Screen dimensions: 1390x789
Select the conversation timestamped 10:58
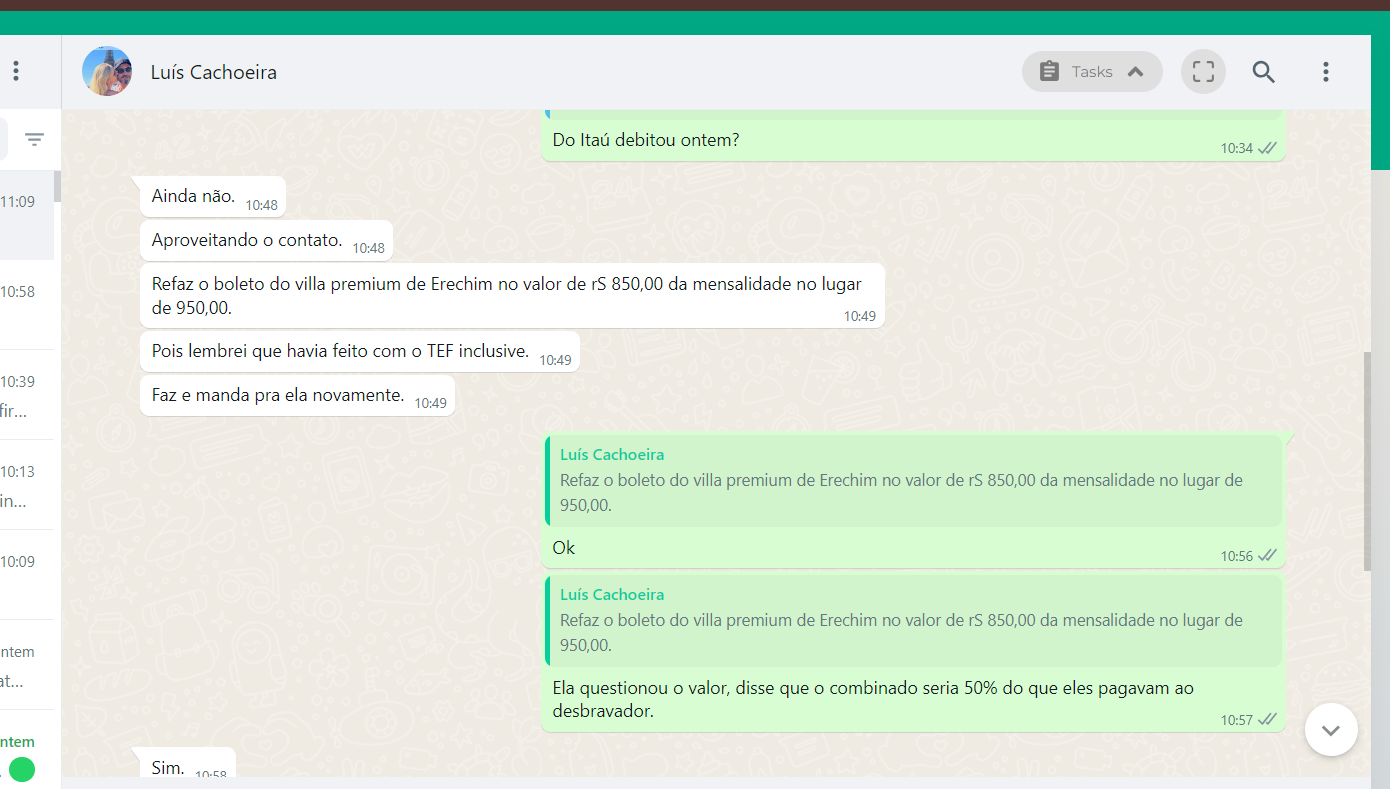tap(27, 304)
